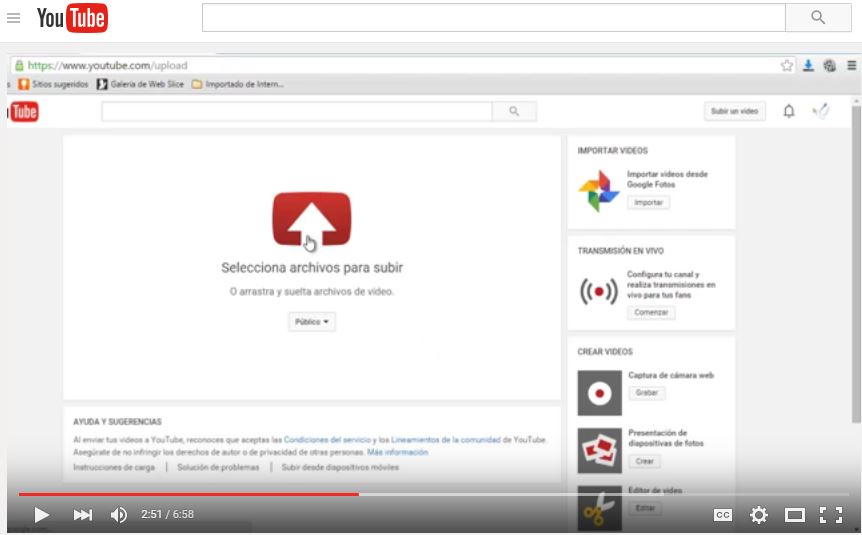
Task: Click the YouTube logo at top
Action: [72, 18]
